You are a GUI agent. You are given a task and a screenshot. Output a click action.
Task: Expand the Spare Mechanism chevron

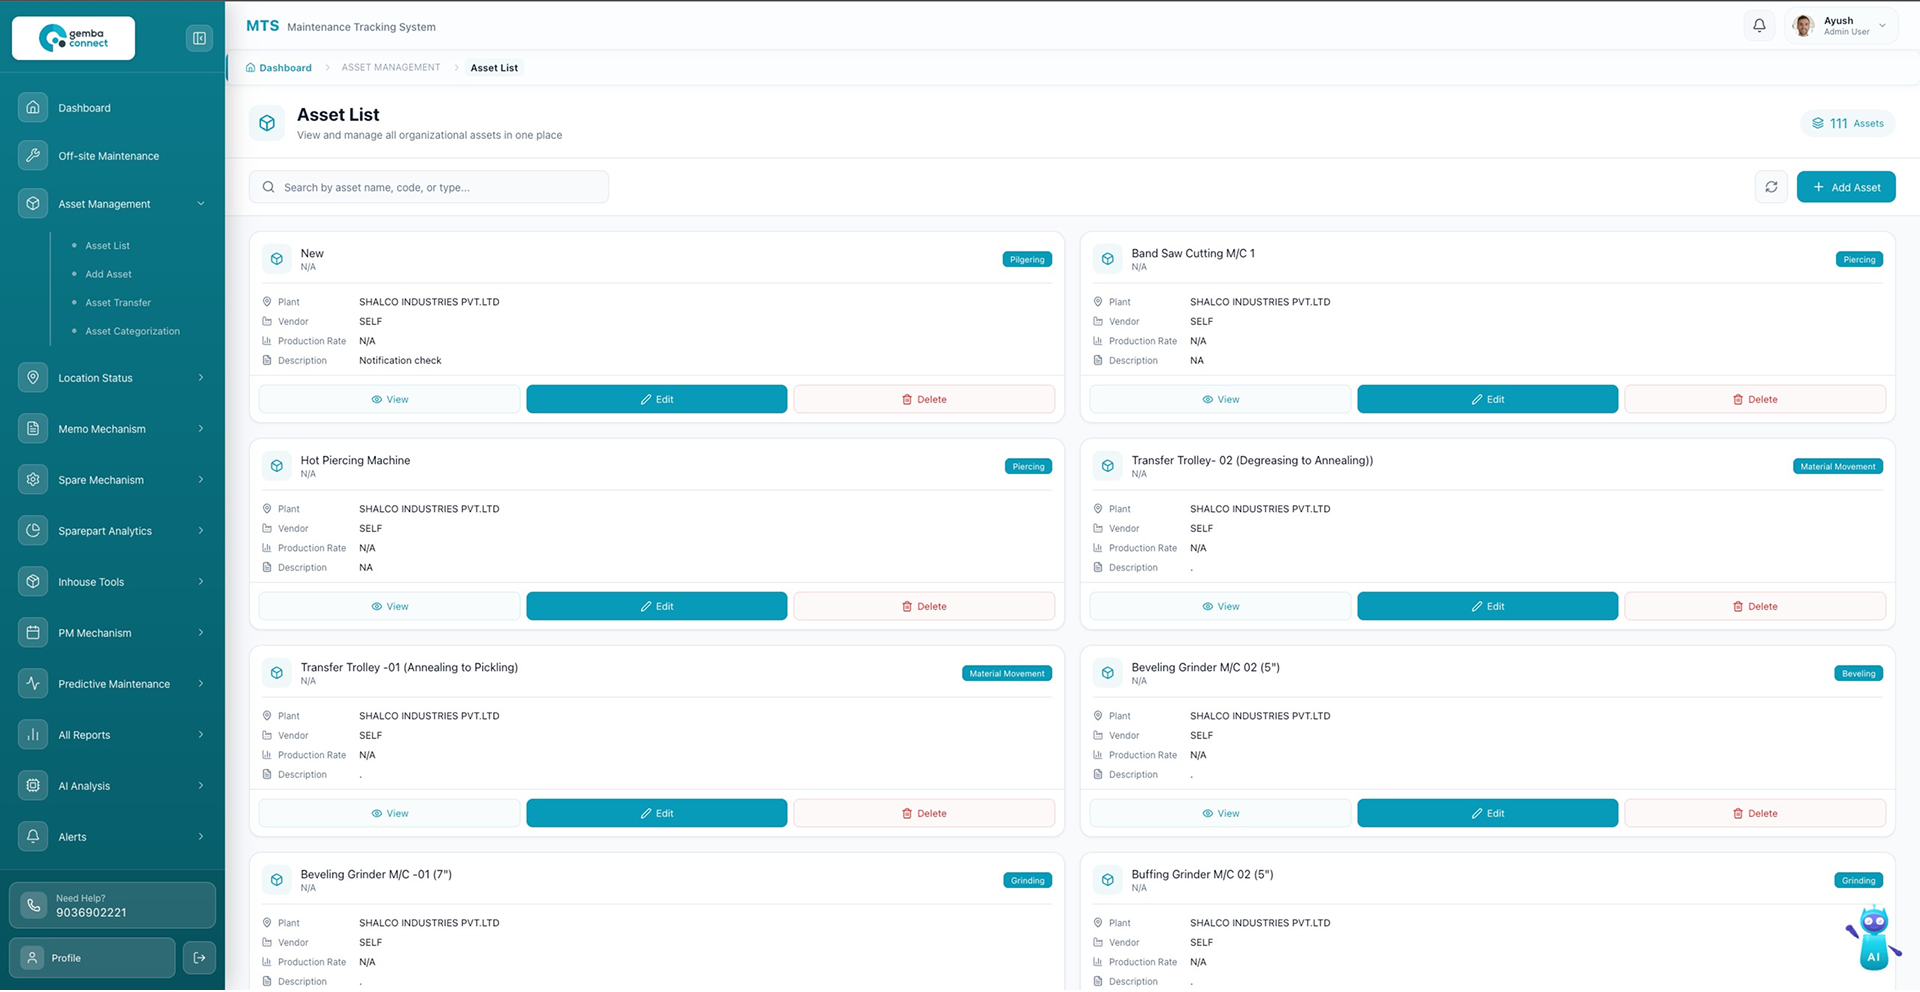point(201,480)
